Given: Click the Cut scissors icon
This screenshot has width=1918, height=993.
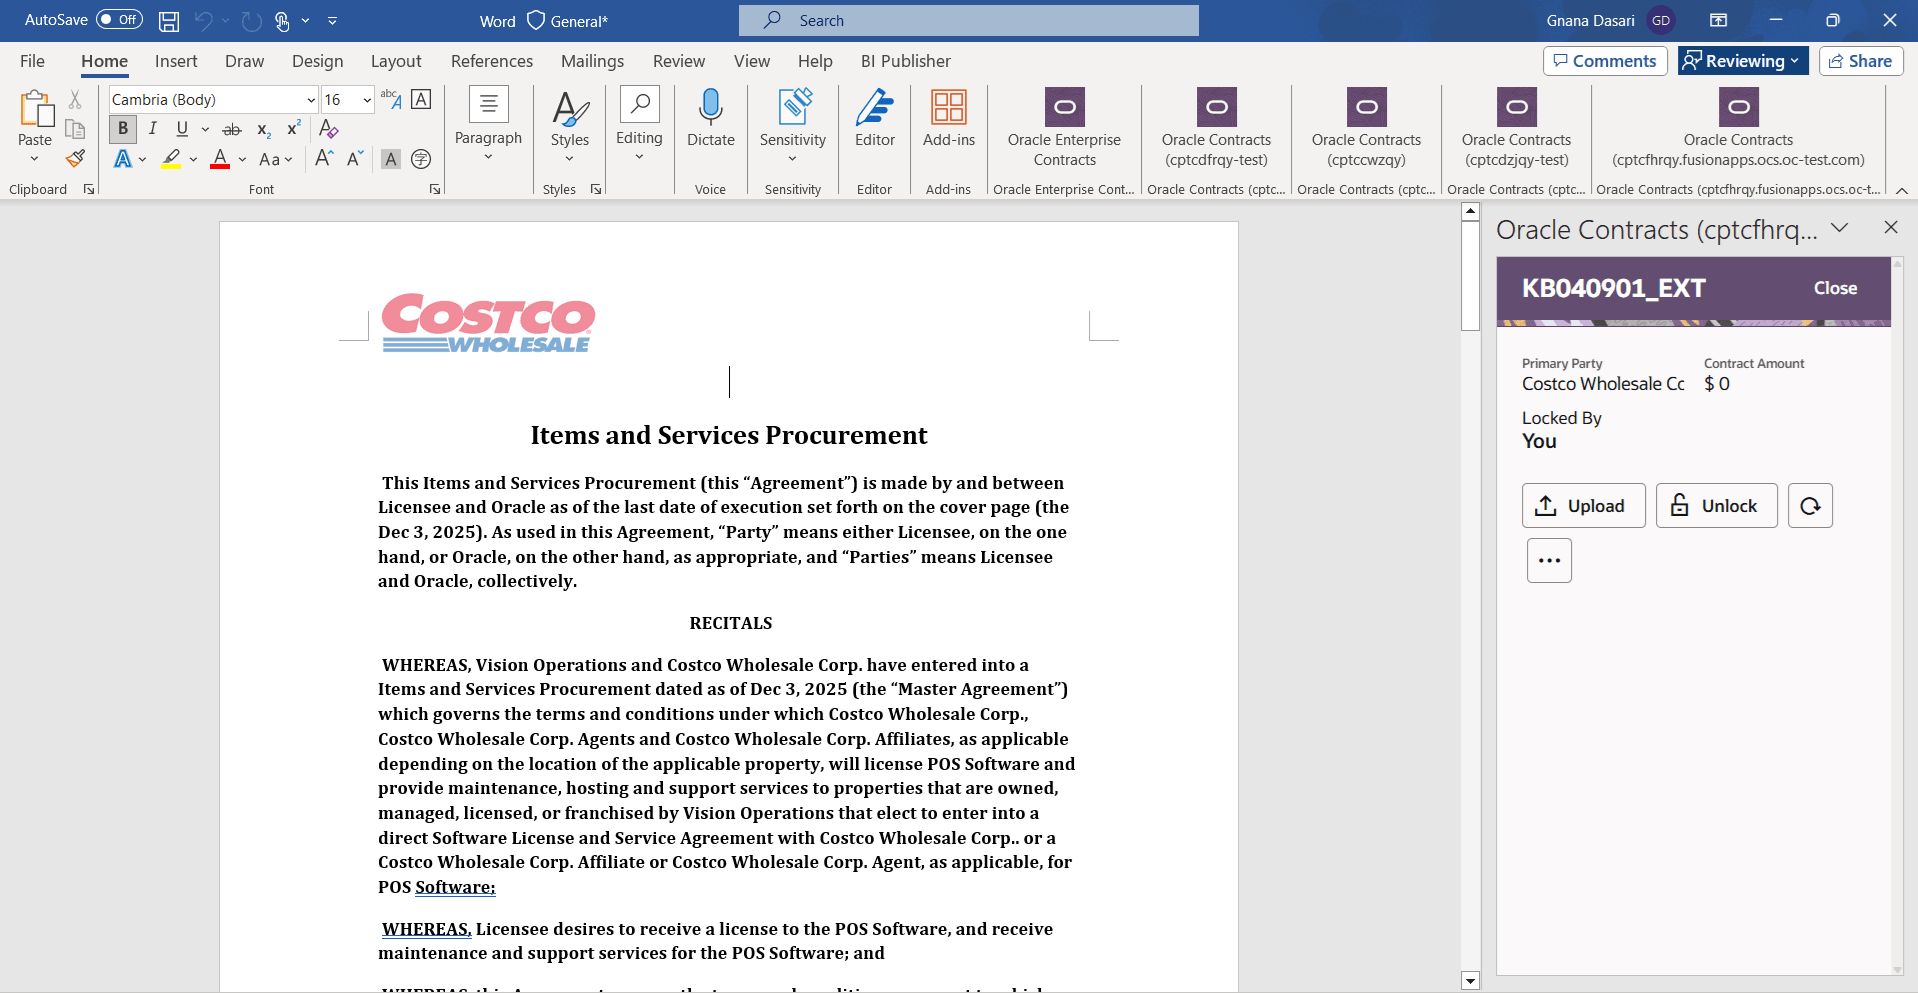Looking at the screenshot, I should click(75, 100).
